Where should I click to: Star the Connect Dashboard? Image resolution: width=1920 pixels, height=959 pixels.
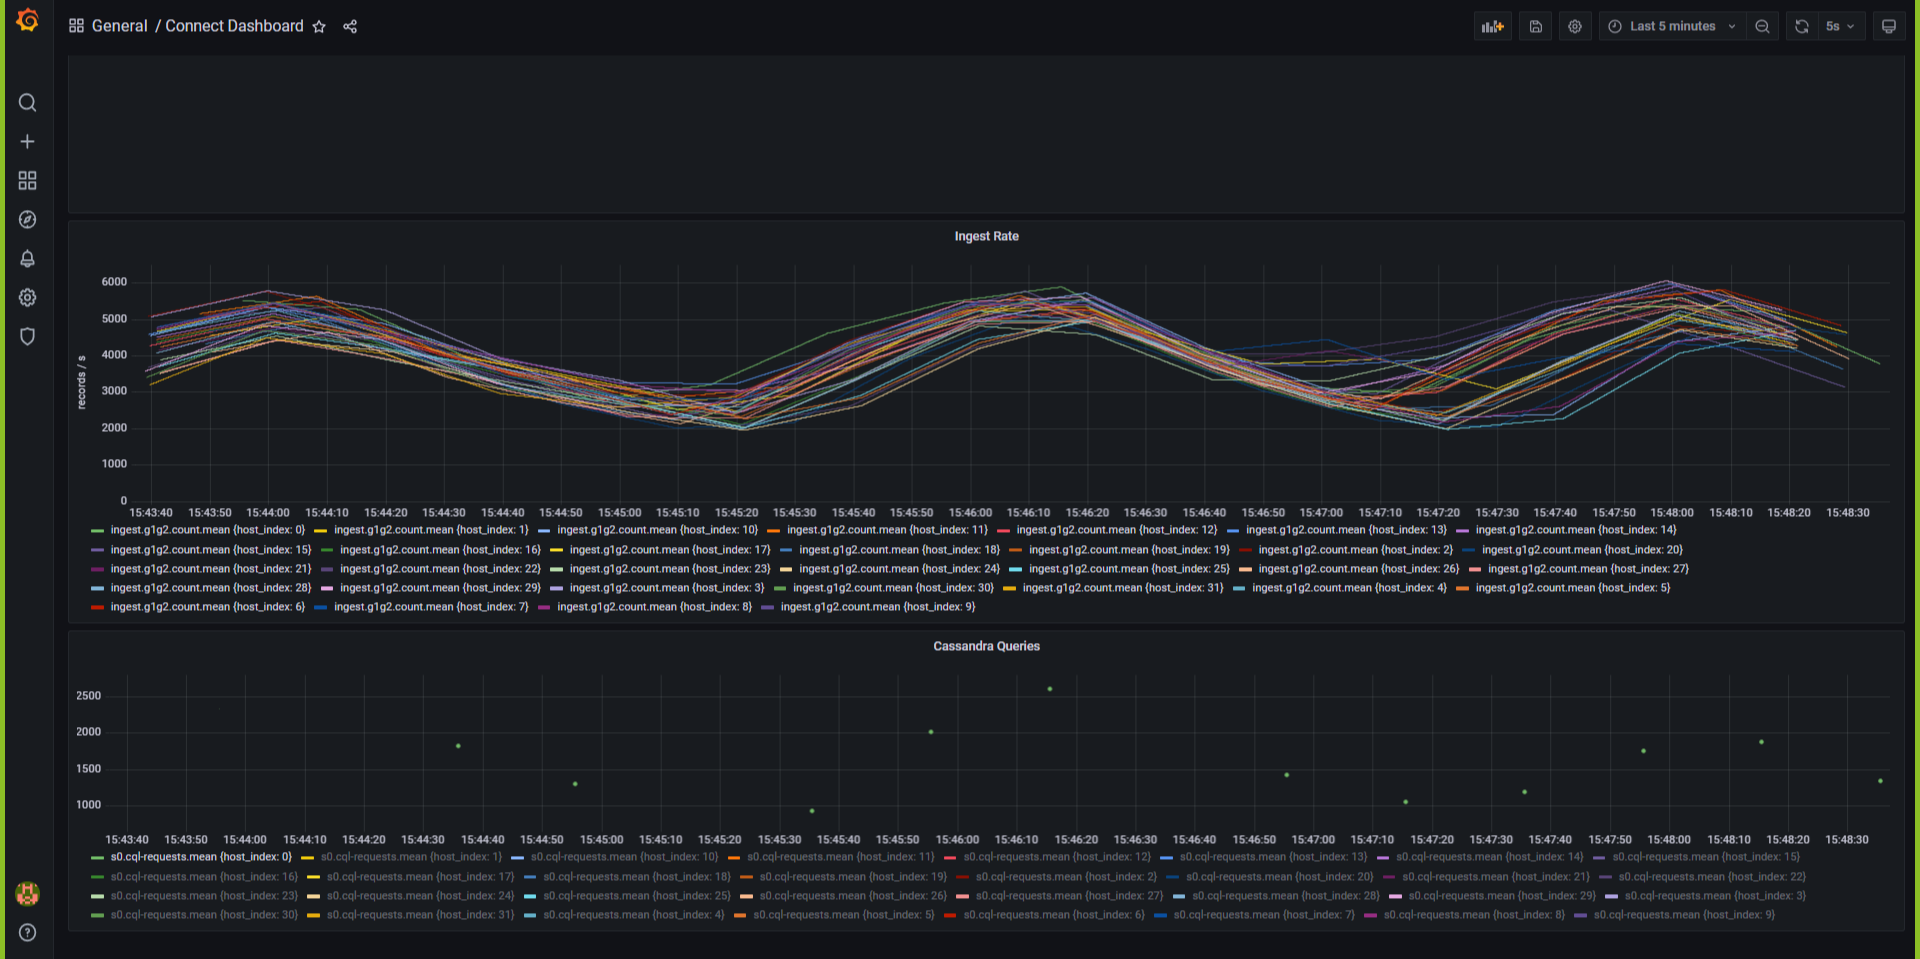click(319, 26)
